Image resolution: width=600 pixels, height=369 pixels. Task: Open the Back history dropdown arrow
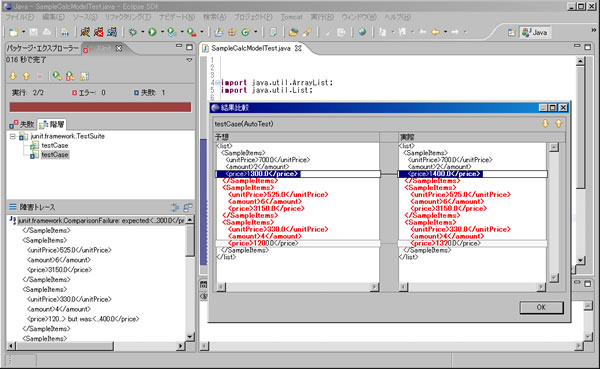click(445, 32)
